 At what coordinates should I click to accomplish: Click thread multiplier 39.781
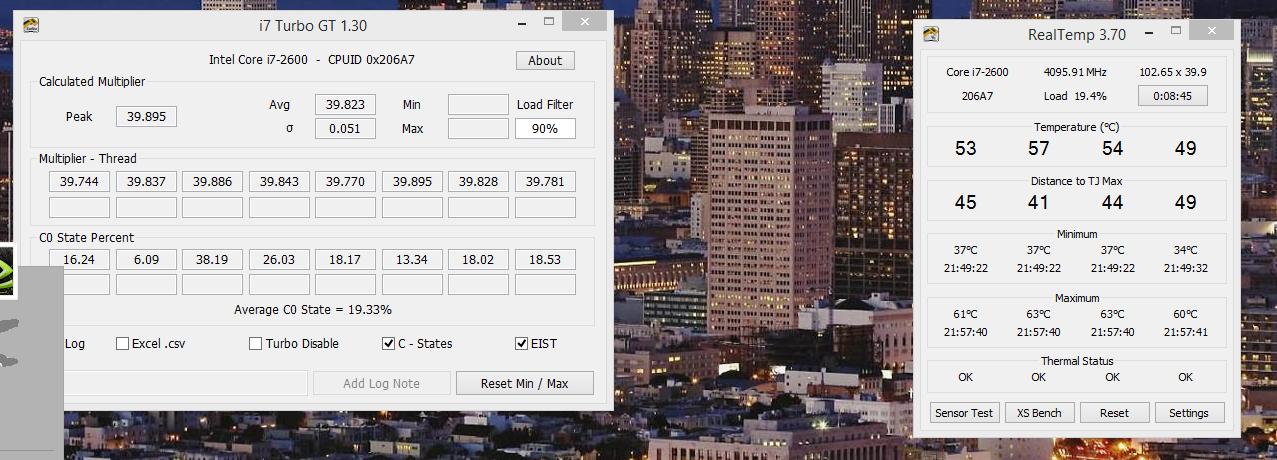point(545,181)
